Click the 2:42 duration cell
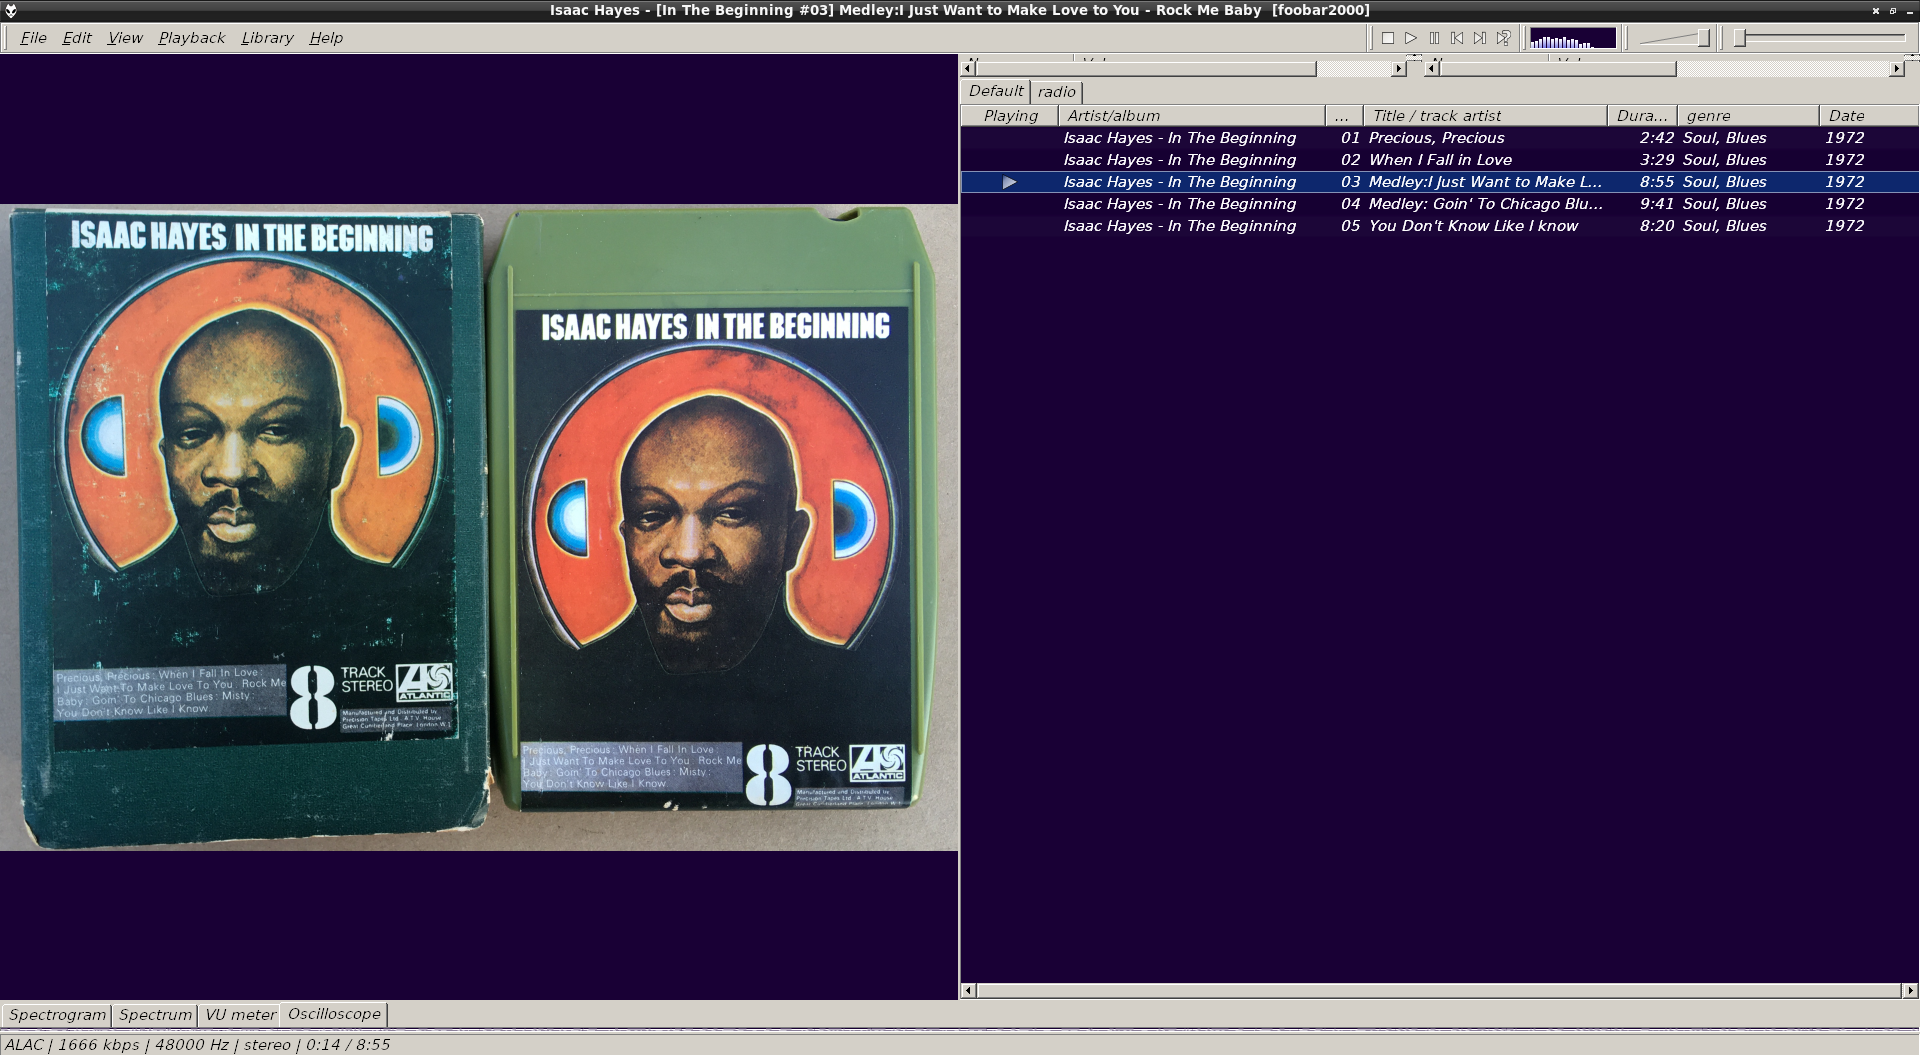The height and width of the screenshot is (1056, 1920). [x=1656, y=138]
